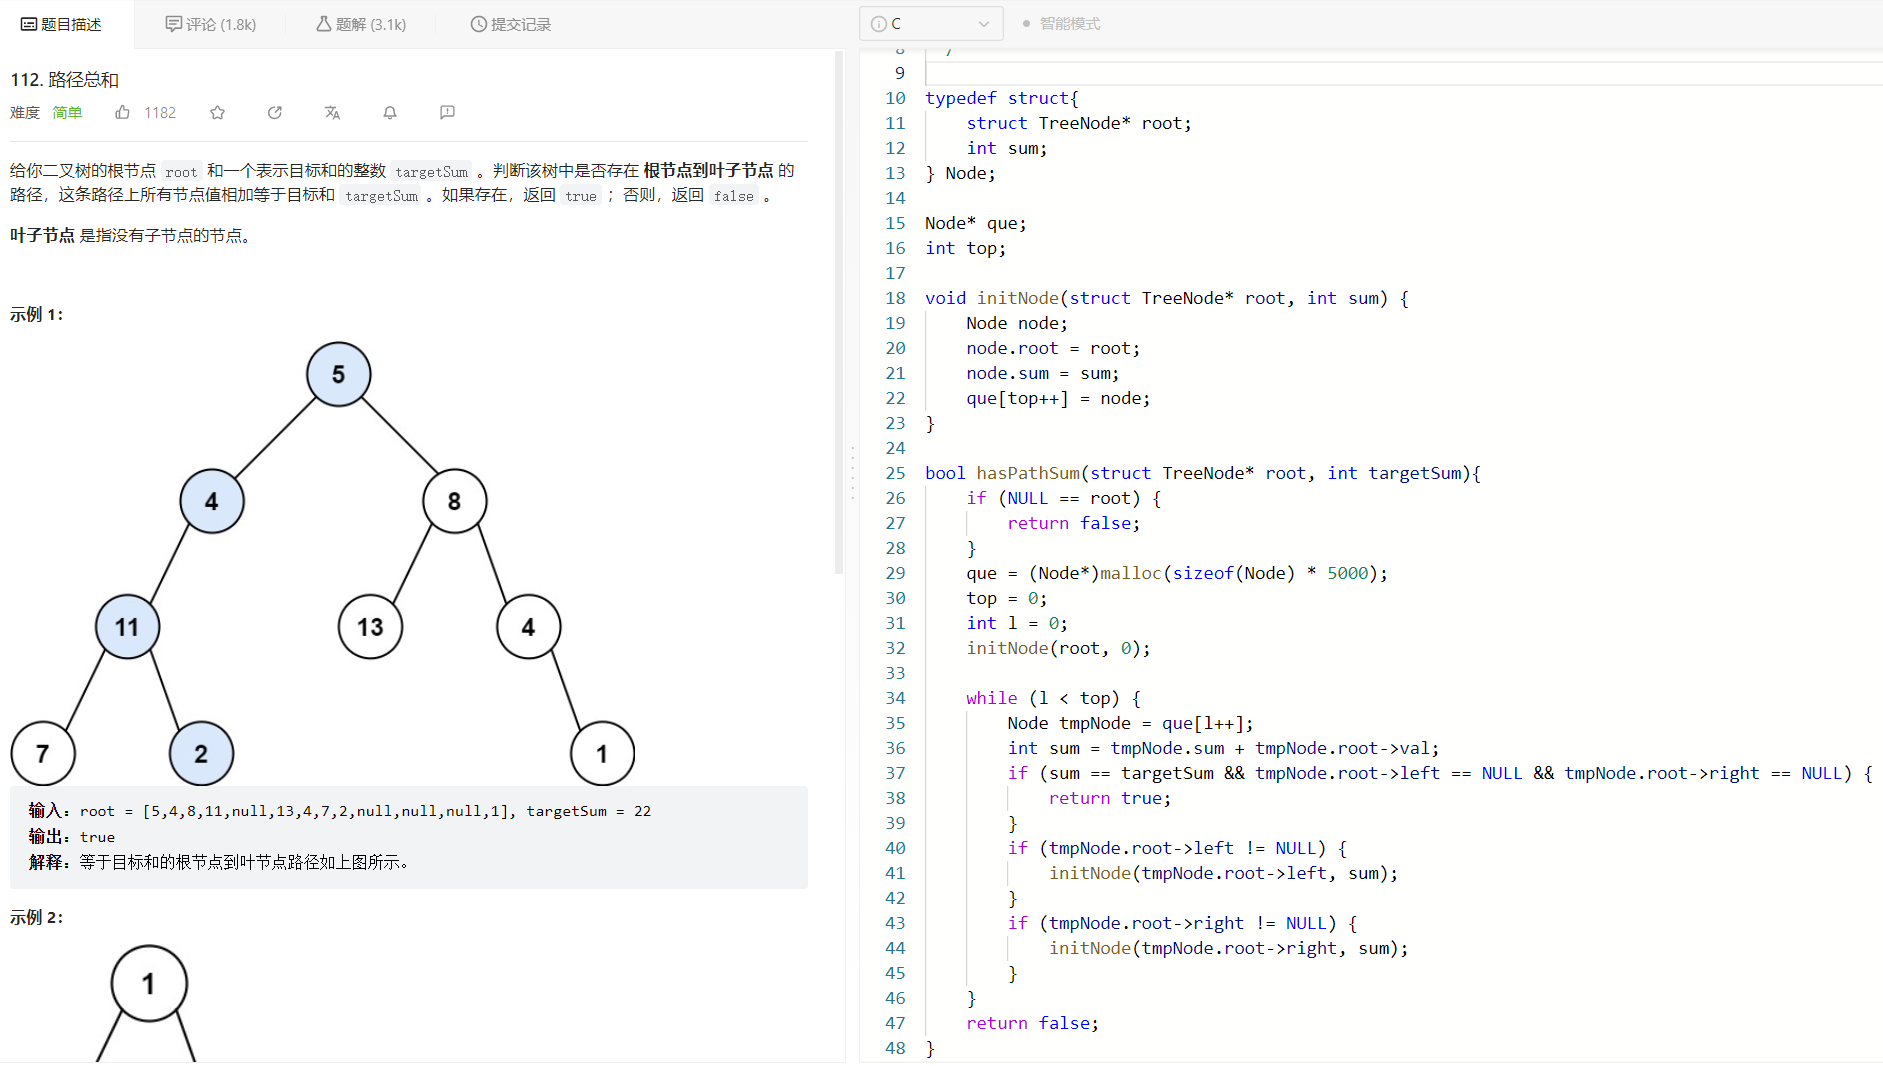1883x1066 pixels.
Task: Click the like count 1182
Action: click(x=160, y=112)
